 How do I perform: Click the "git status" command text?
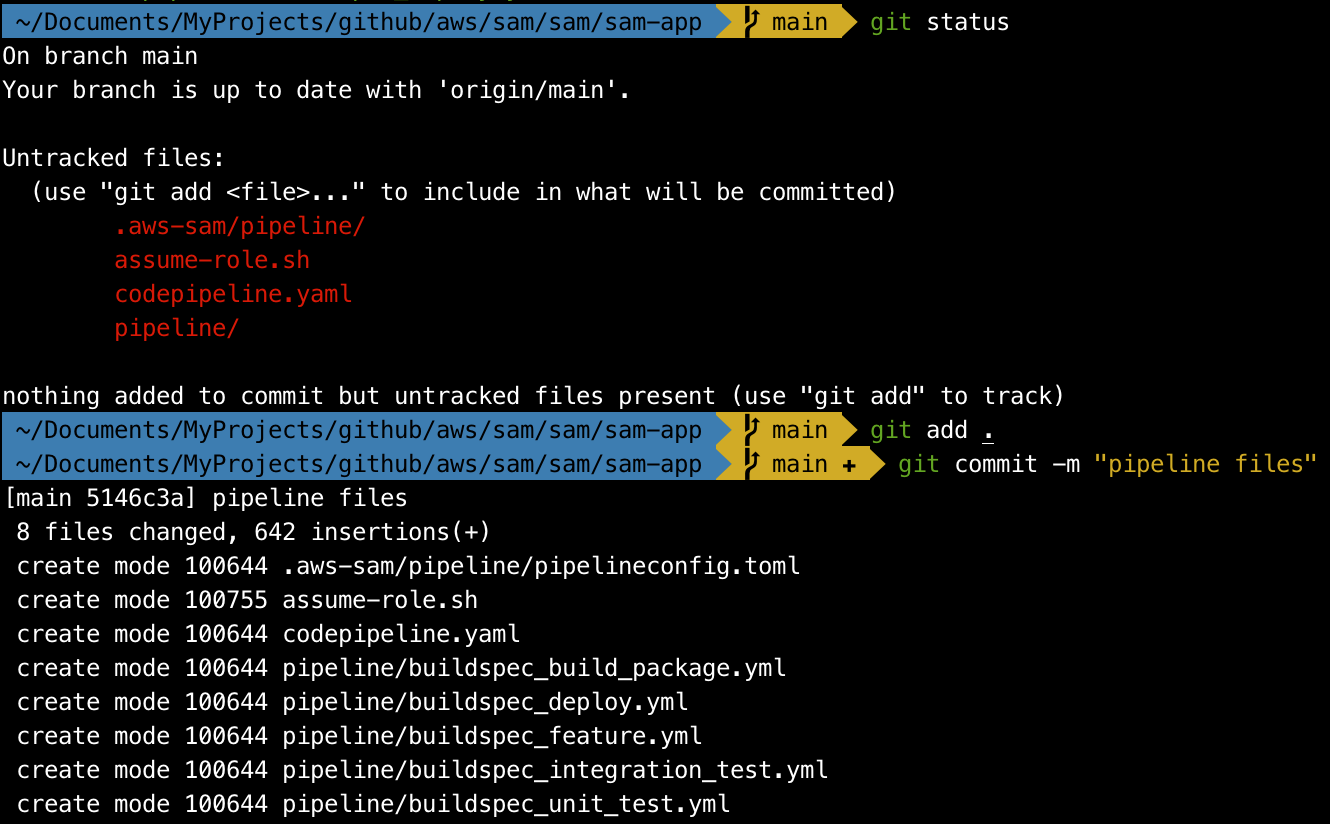(939, 22)
